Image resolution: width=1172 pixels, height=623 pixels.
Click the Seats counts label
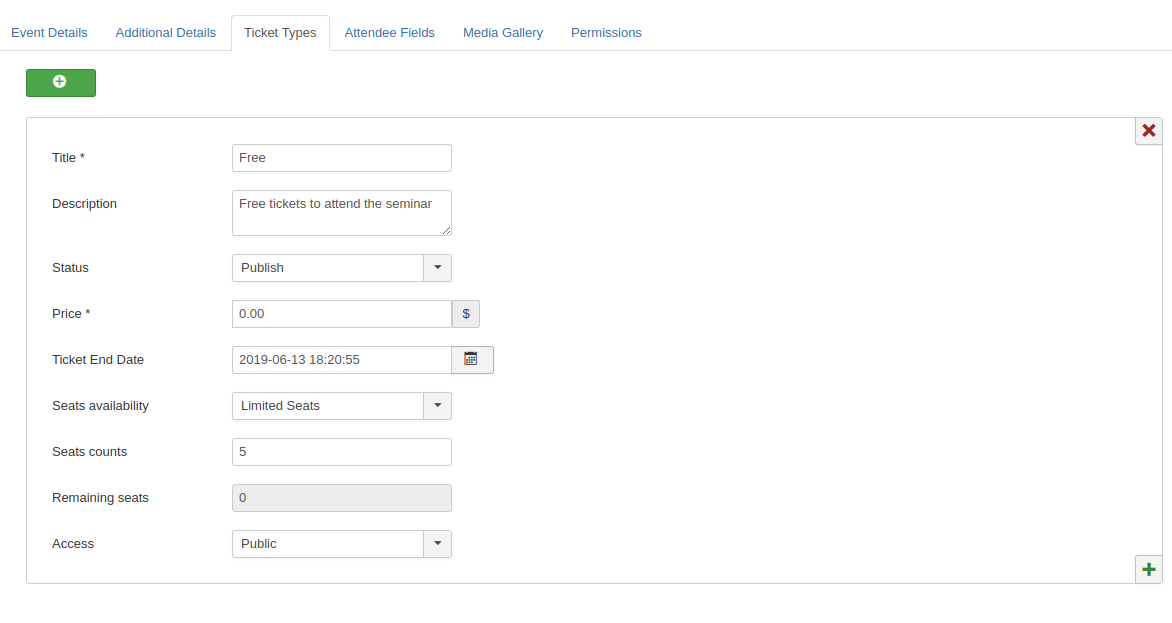[90, 452]
